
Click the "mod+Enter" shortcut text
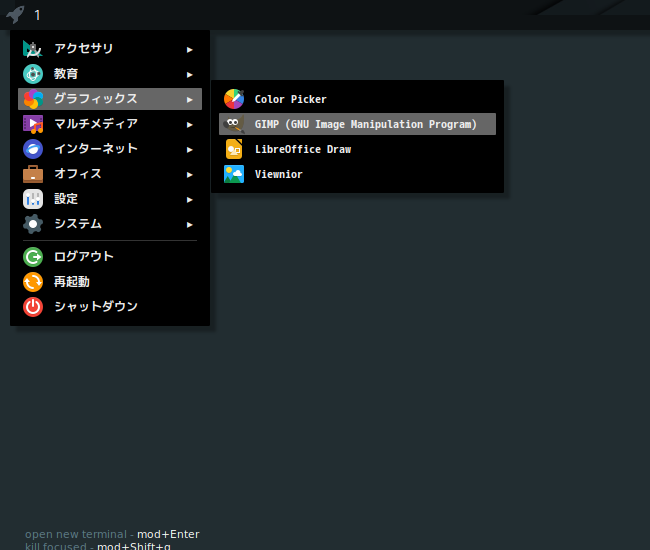point(168,534)
